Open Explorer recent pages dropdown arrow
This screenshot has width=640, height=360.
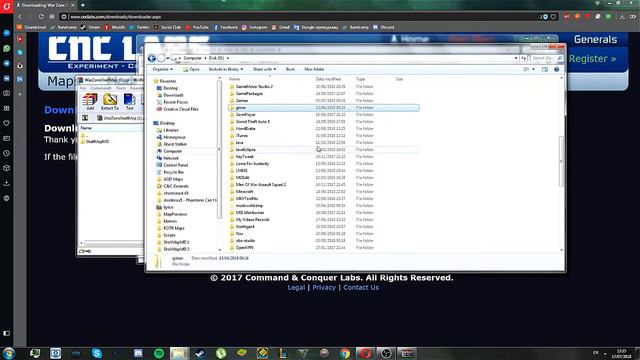tap(168, 58)
